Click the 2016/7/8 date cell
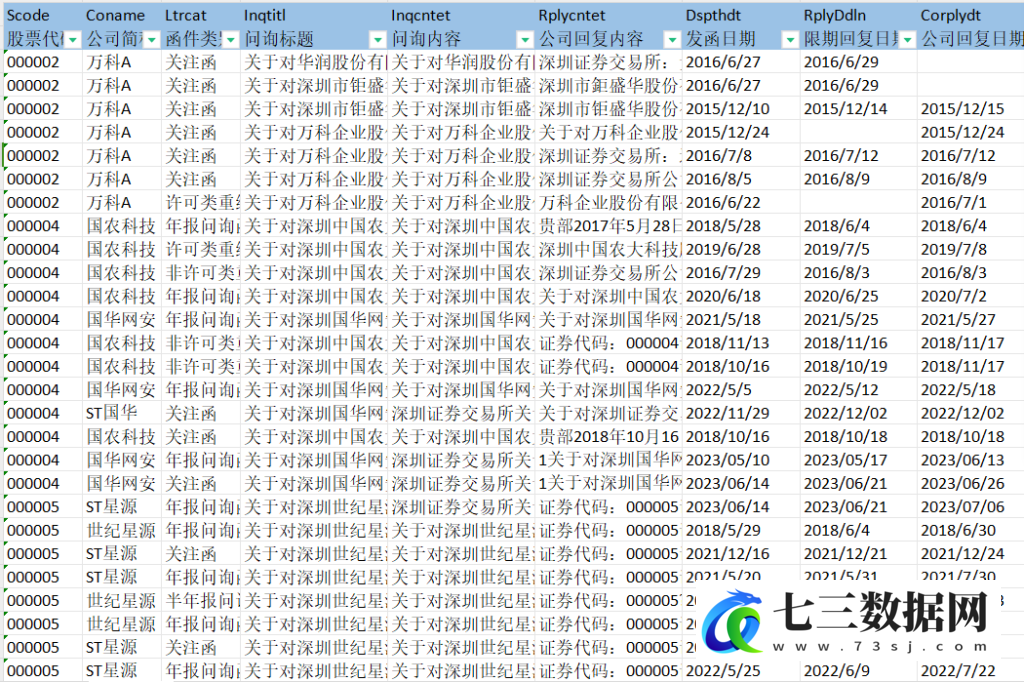 pos(741,156)
